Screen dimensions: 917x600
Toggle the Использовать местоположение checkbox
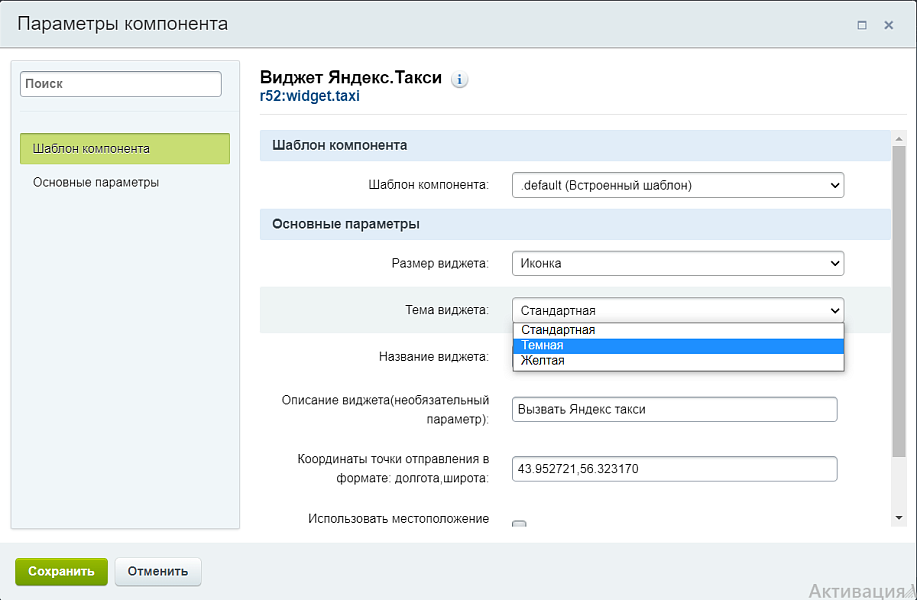coord(519,523)
